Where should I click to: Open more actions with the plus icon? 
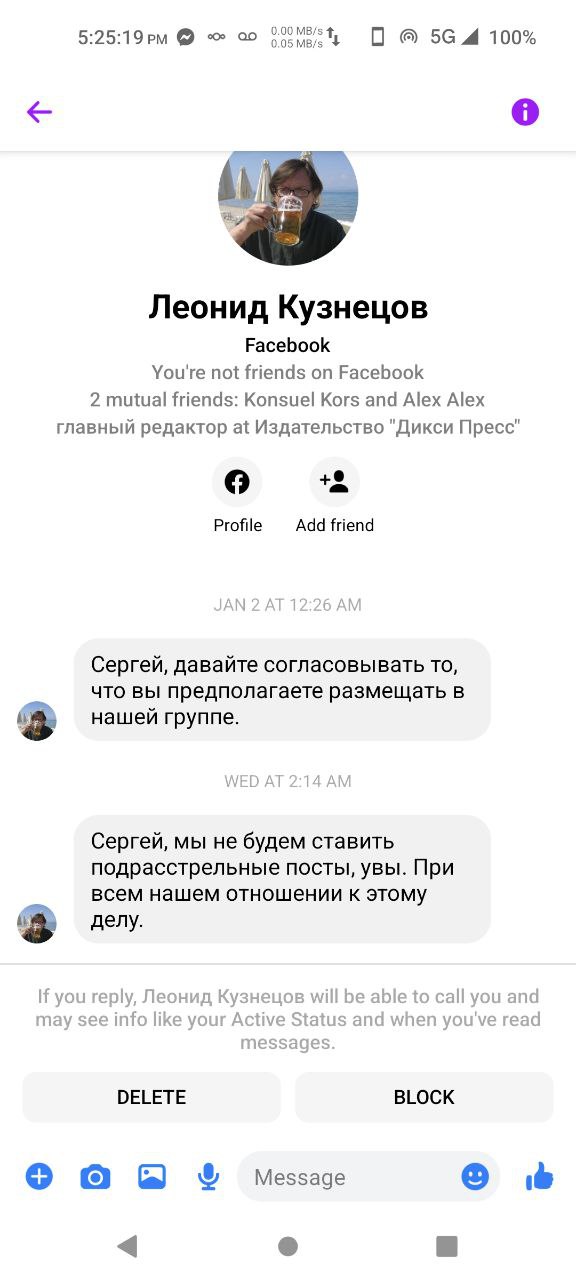(x=39, y=1177)
